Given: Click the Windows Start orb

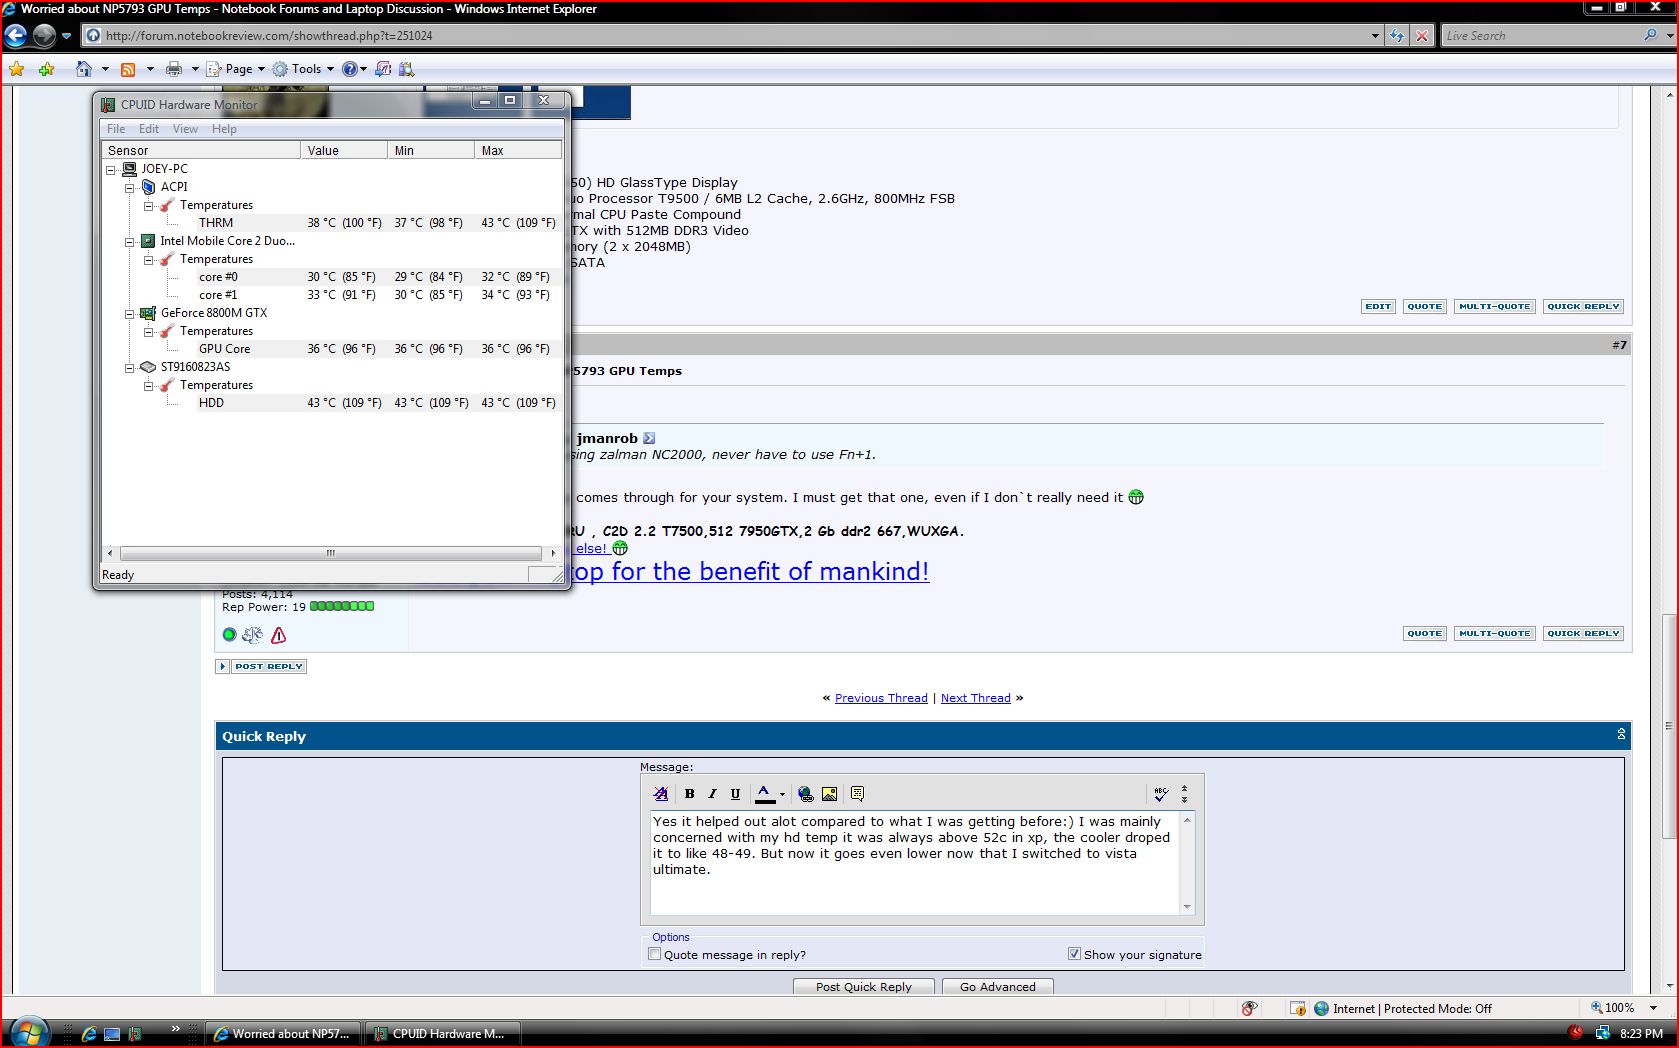Looking at the screenshot, I should [x=27, y=1032].
